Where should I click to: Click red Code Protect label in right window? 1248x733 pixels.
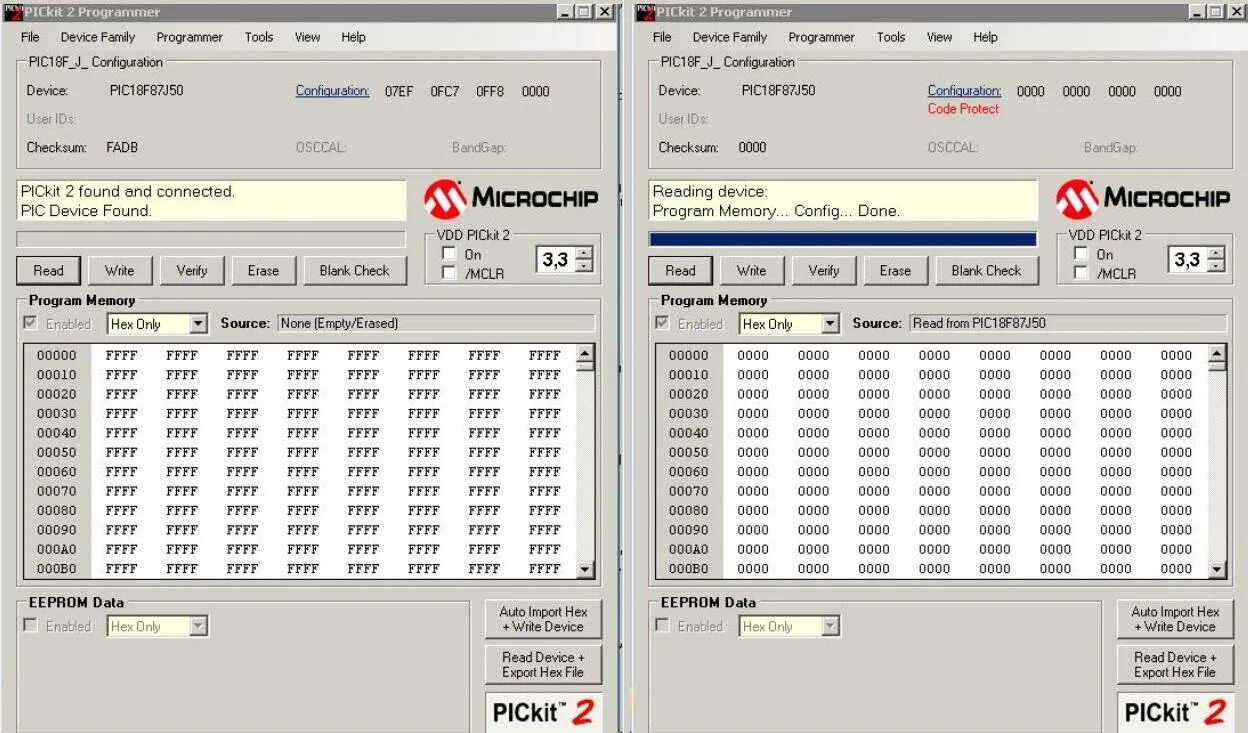coord(963,109)
